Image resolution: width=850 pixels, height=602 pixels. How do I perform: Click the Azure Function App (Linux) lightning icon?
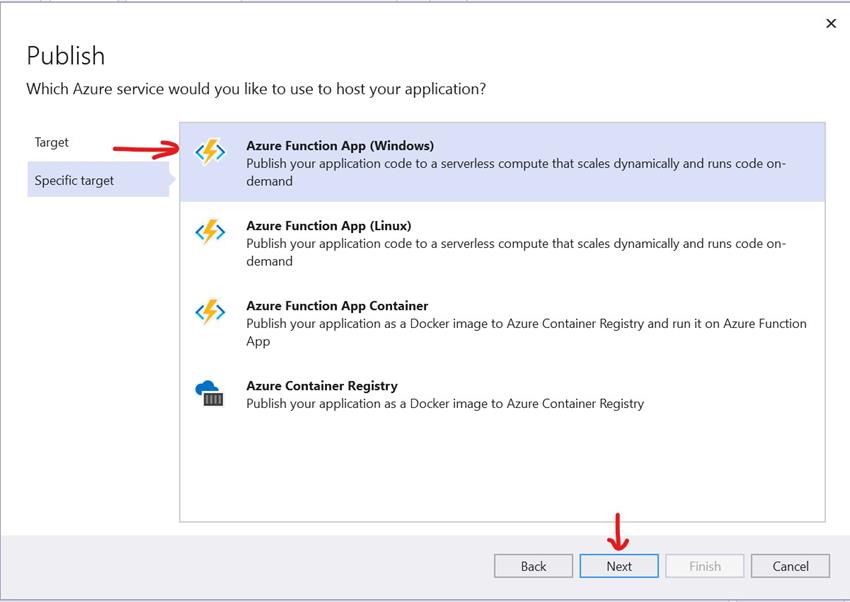(x=210, y=233)
